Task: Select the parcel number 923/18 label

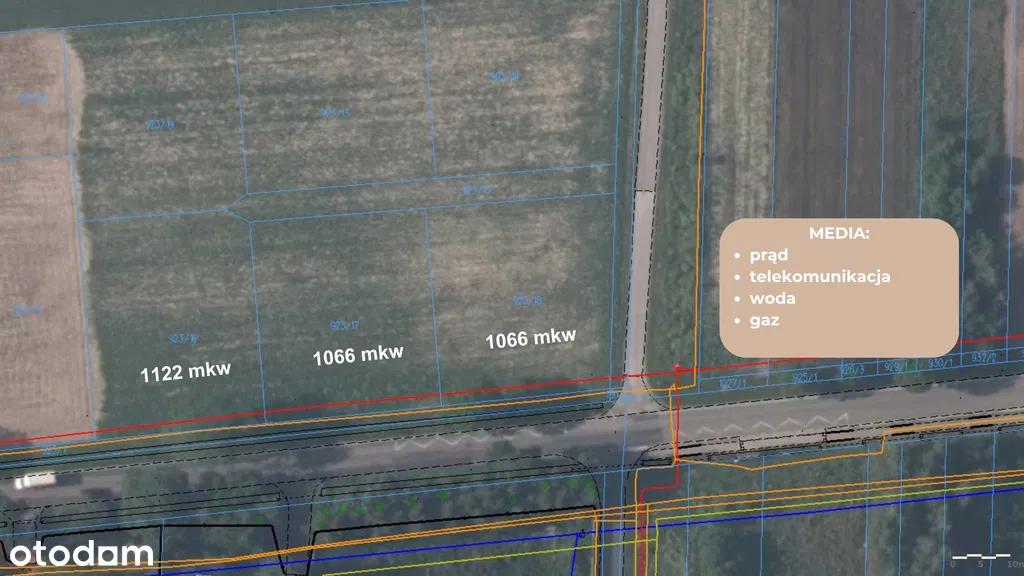Action: coord(526,300)
